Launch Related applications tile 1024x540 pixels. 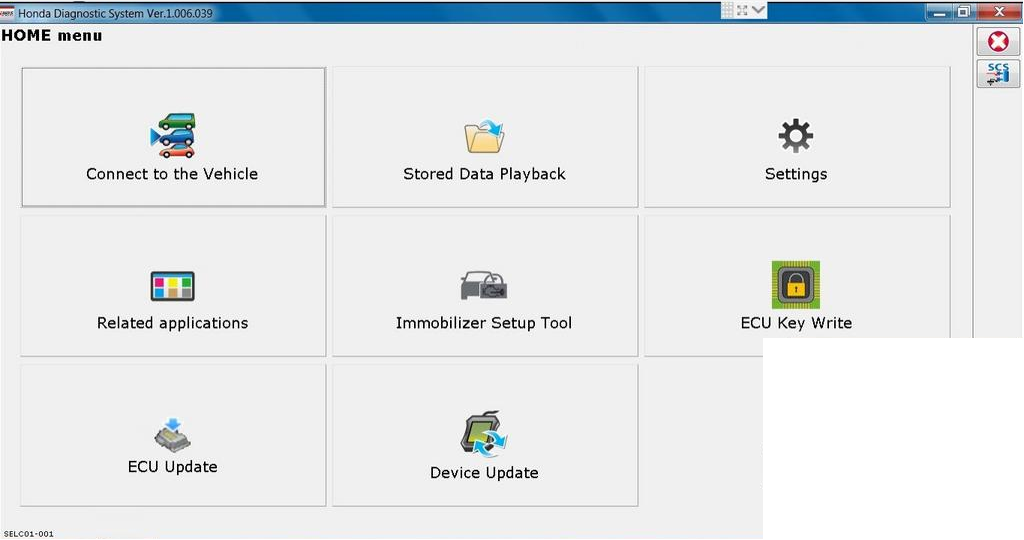(173, 286)
